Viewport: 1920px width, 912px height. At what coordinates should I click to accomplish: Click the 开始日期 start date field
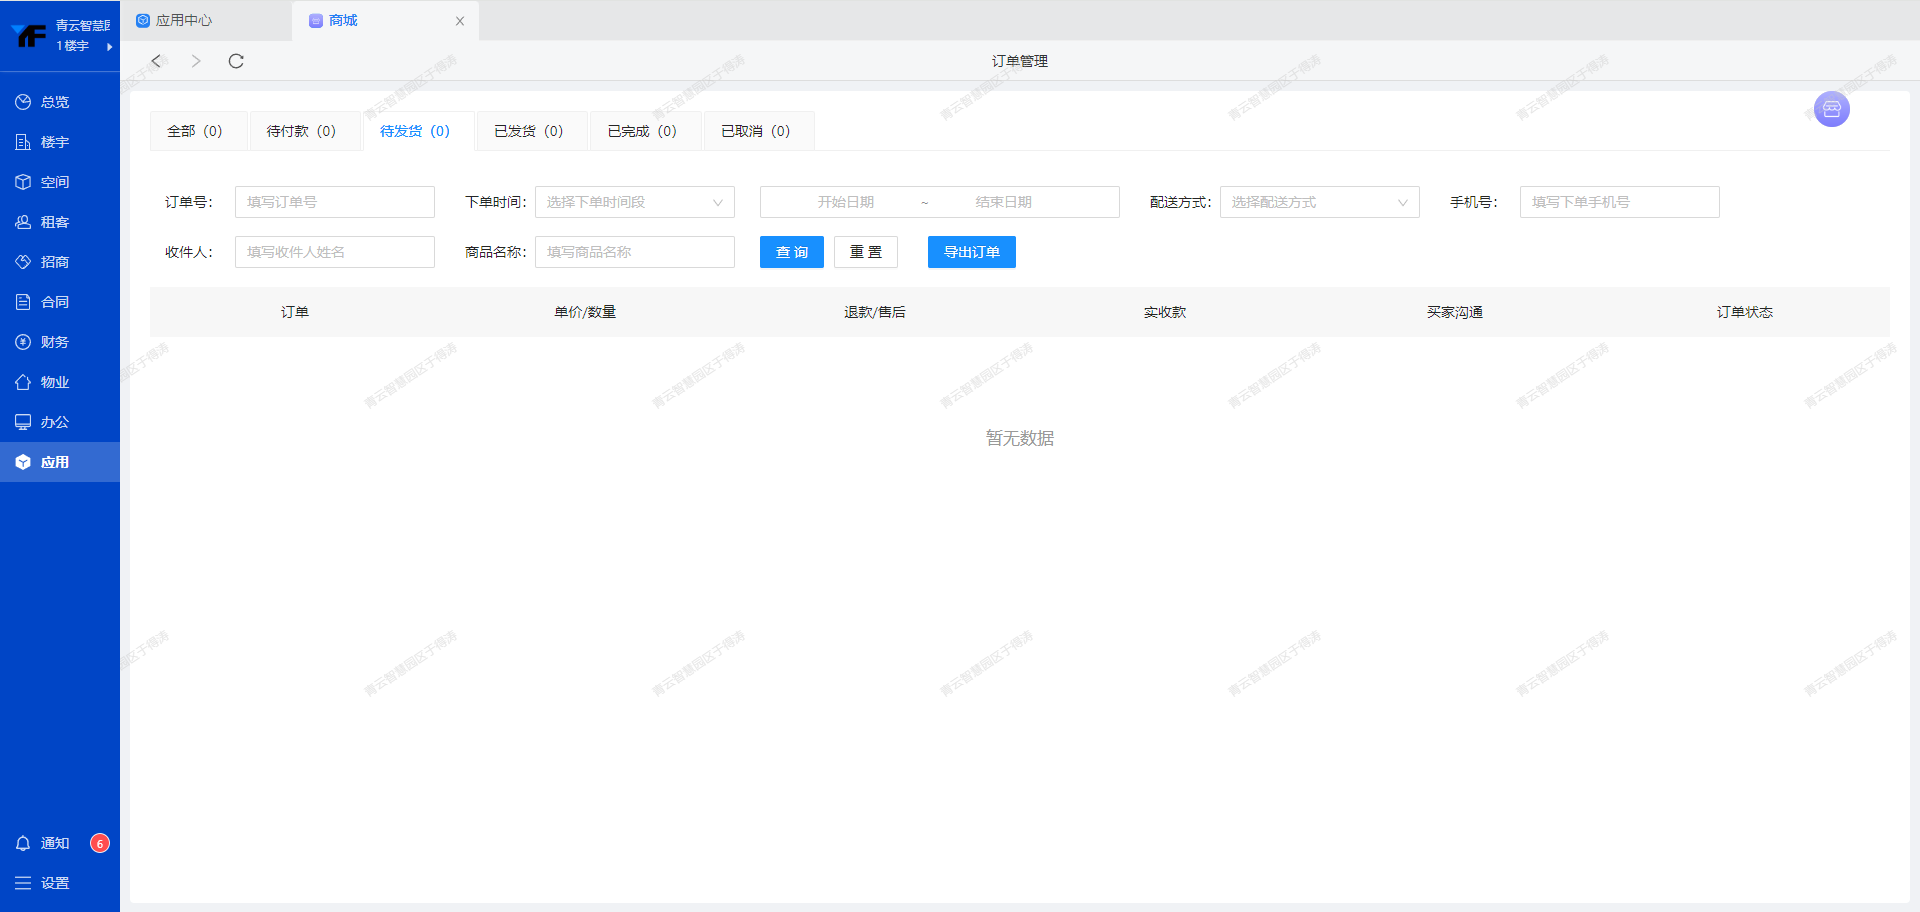(x=845, y=202)
